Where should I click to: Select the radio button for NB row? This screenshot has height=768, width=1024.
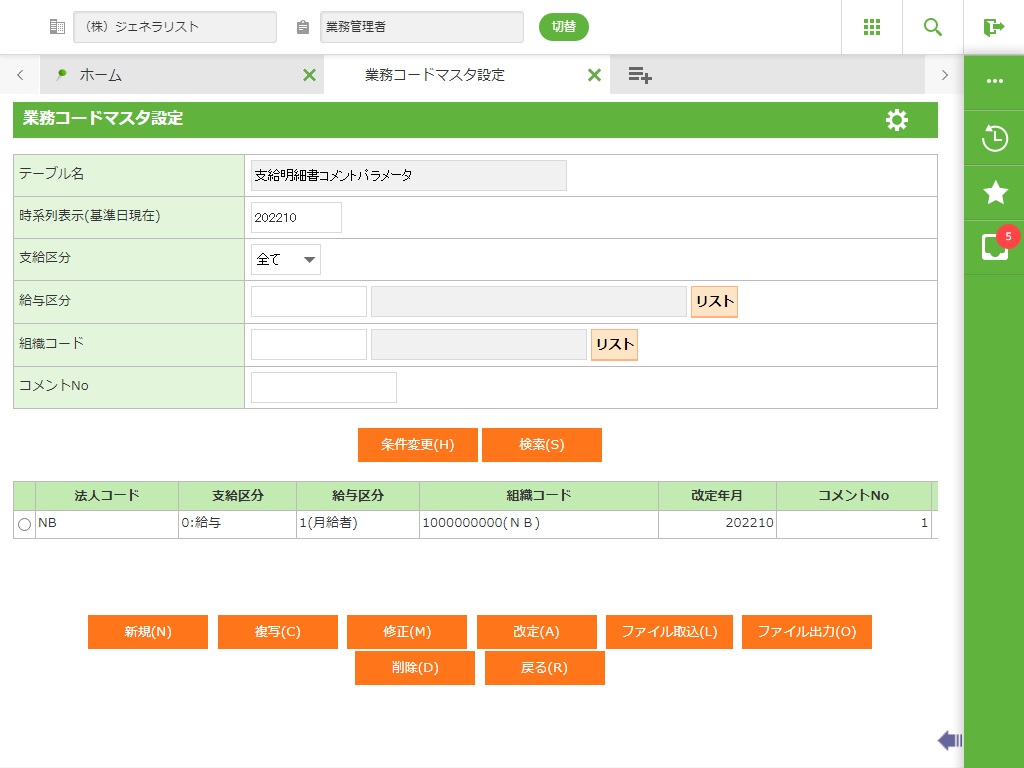(24, 524)
